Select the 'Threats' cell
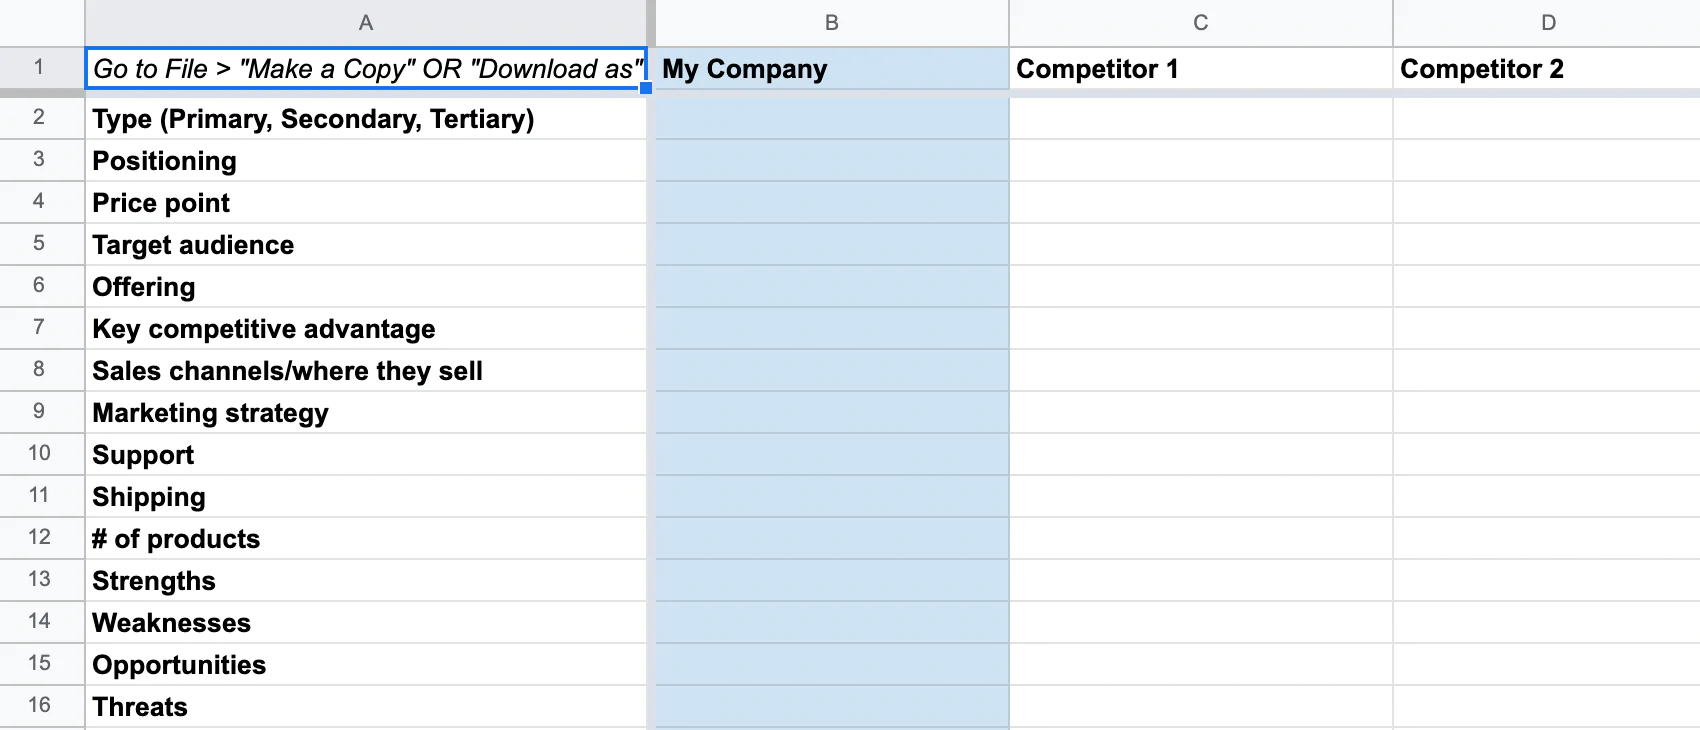1700x730 pixels. point(366,707)
